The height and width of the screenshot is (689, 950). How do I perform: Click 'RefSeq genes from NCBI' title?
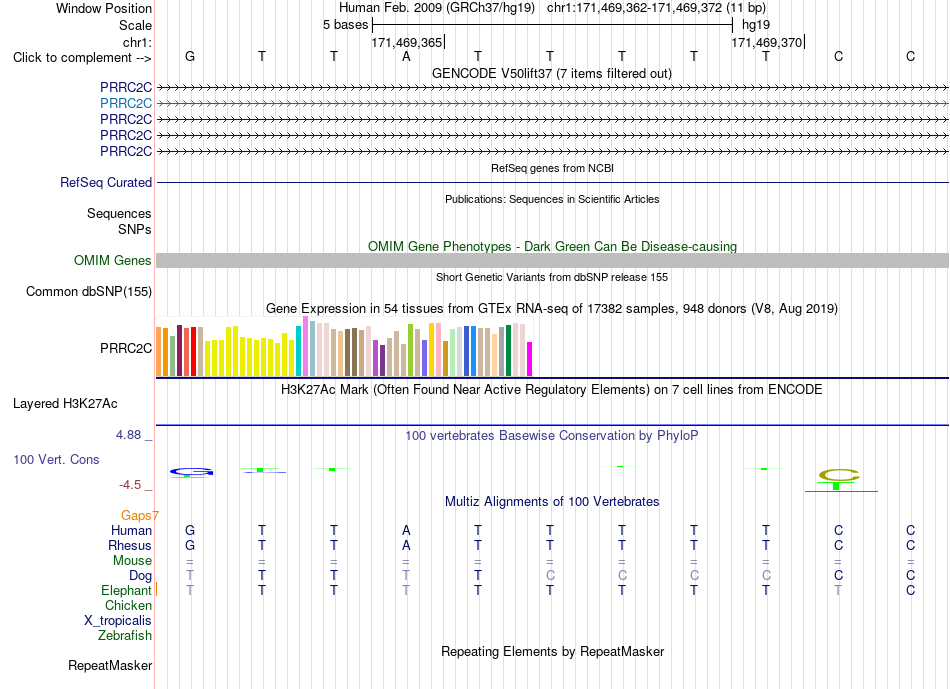point(552,168)
